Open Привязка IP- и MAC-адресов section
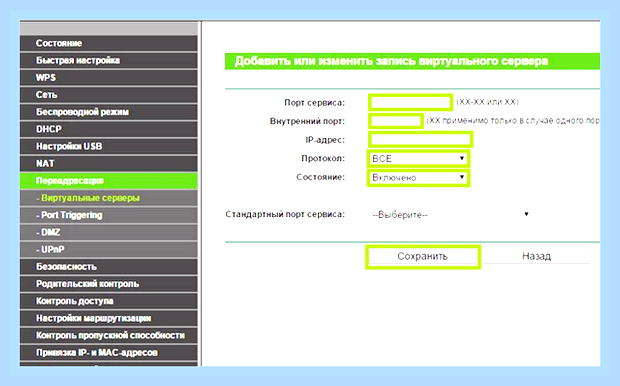Screen dimensions: 620x386 tap(109, 353)
